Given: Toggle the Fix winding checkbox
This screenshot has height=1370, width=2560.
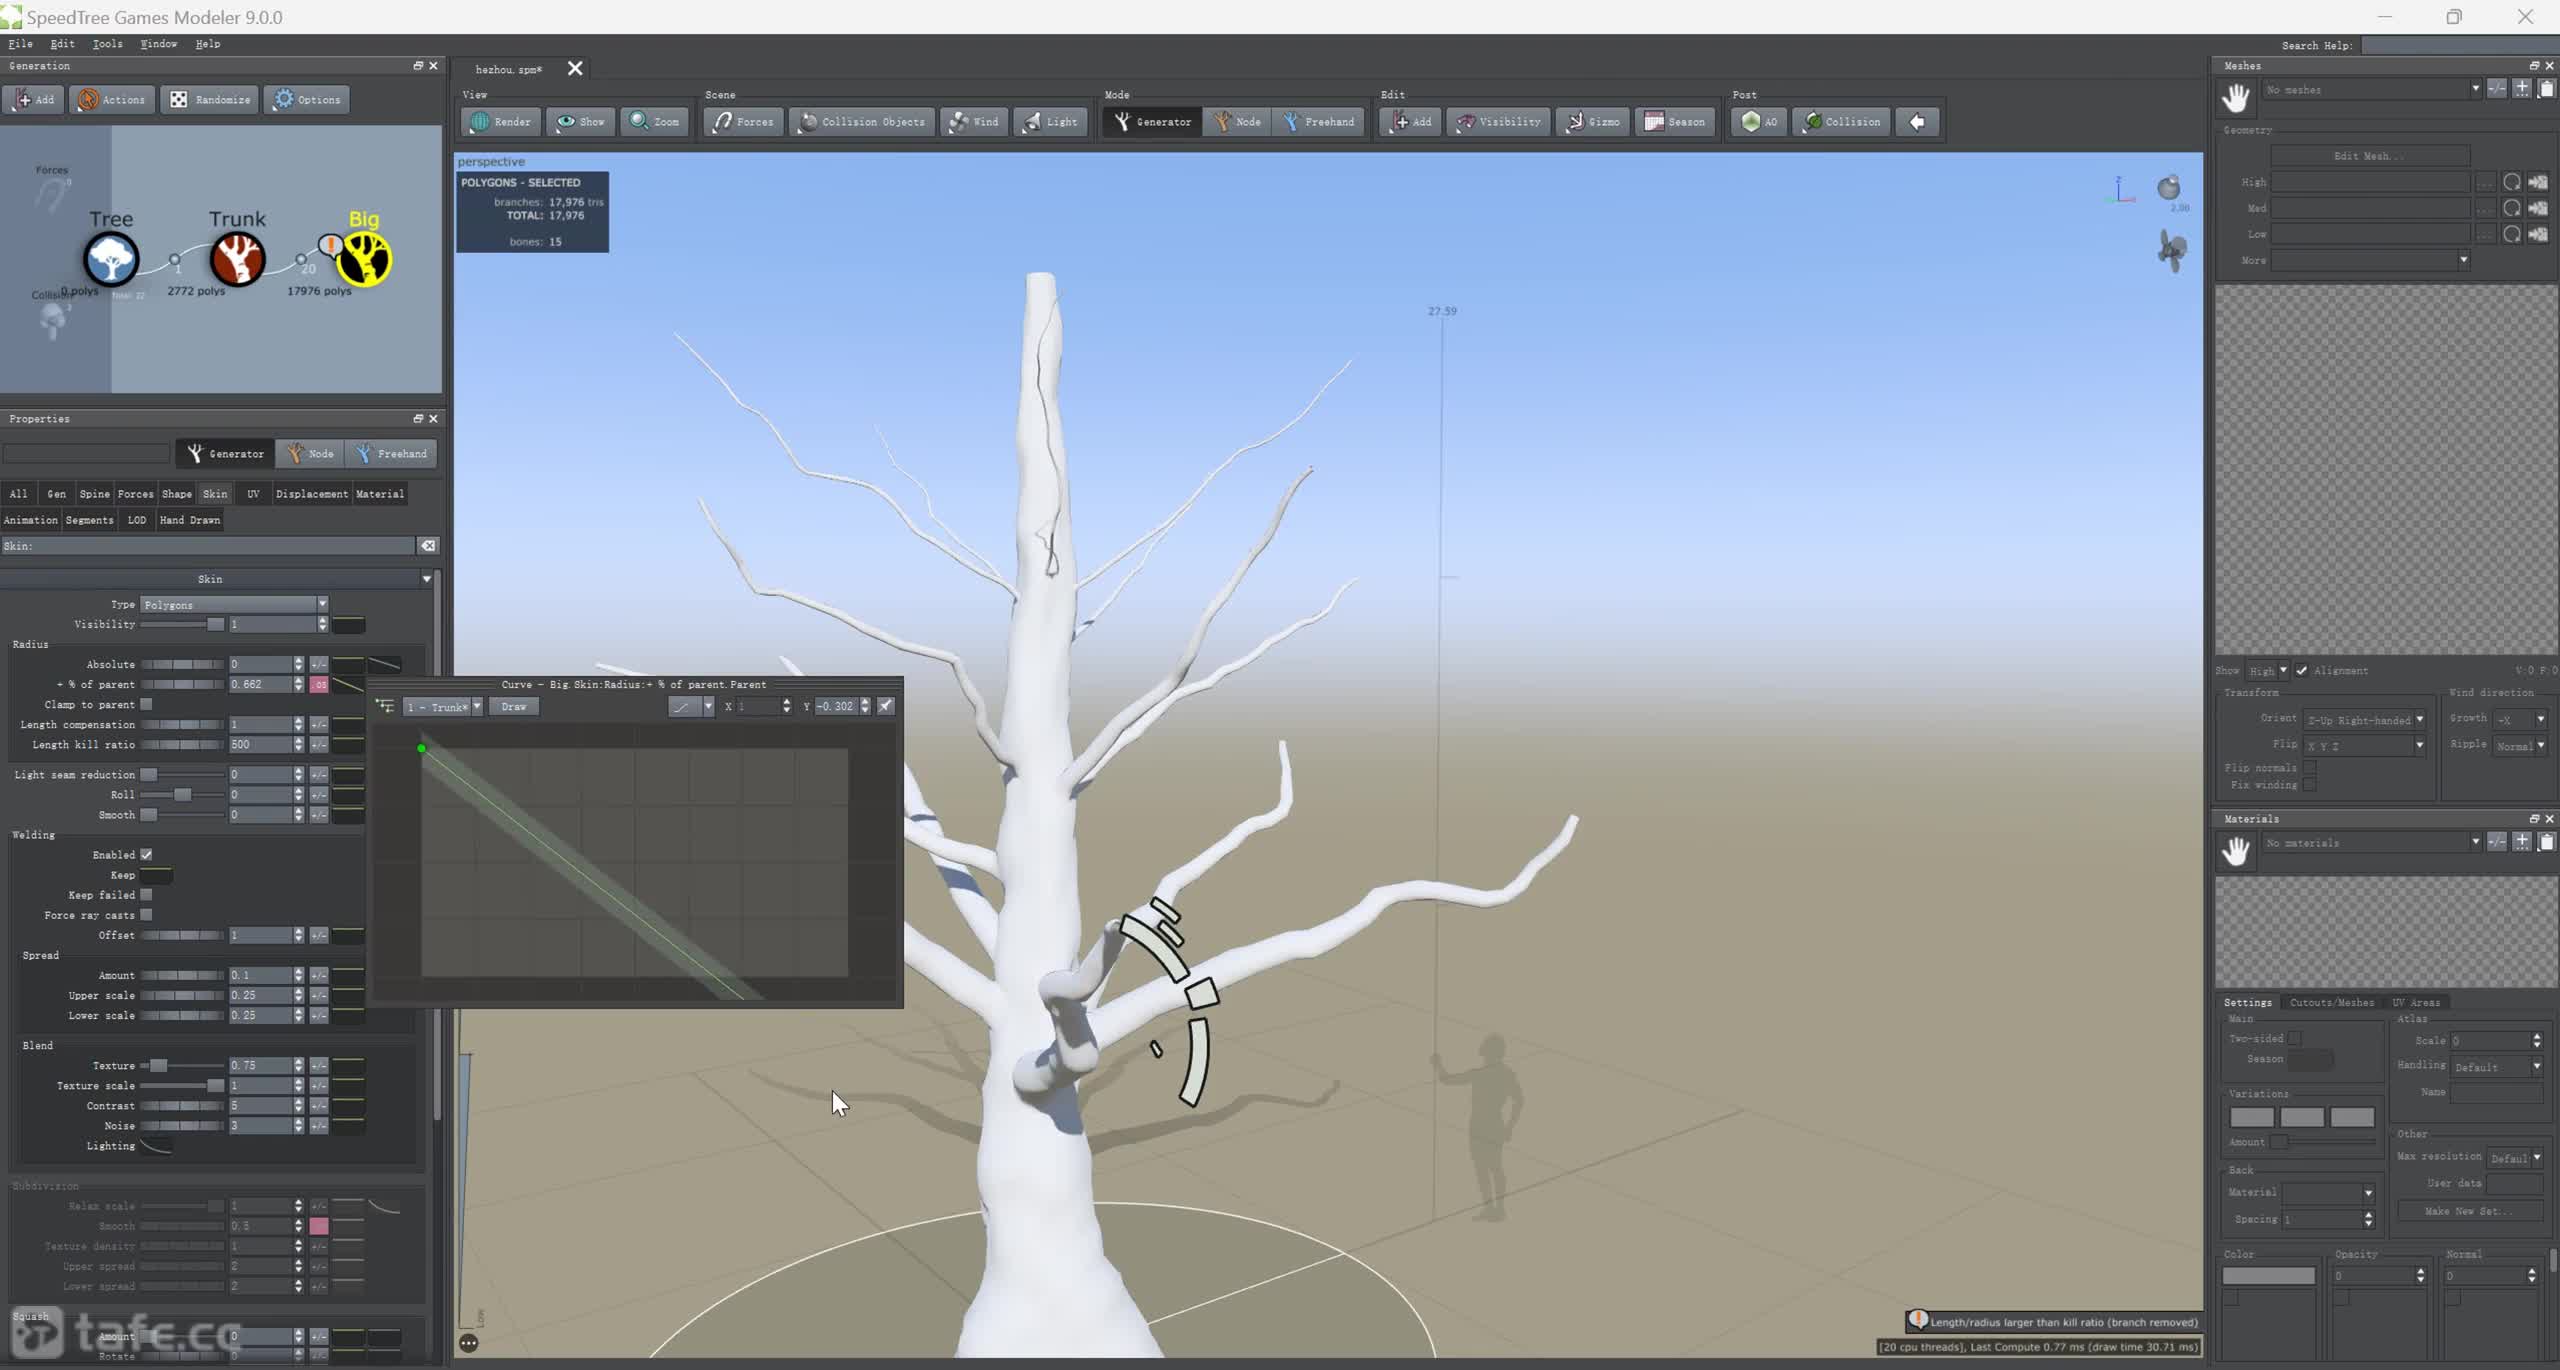Looking at the screenshot, I should (x=2310, y=786).
